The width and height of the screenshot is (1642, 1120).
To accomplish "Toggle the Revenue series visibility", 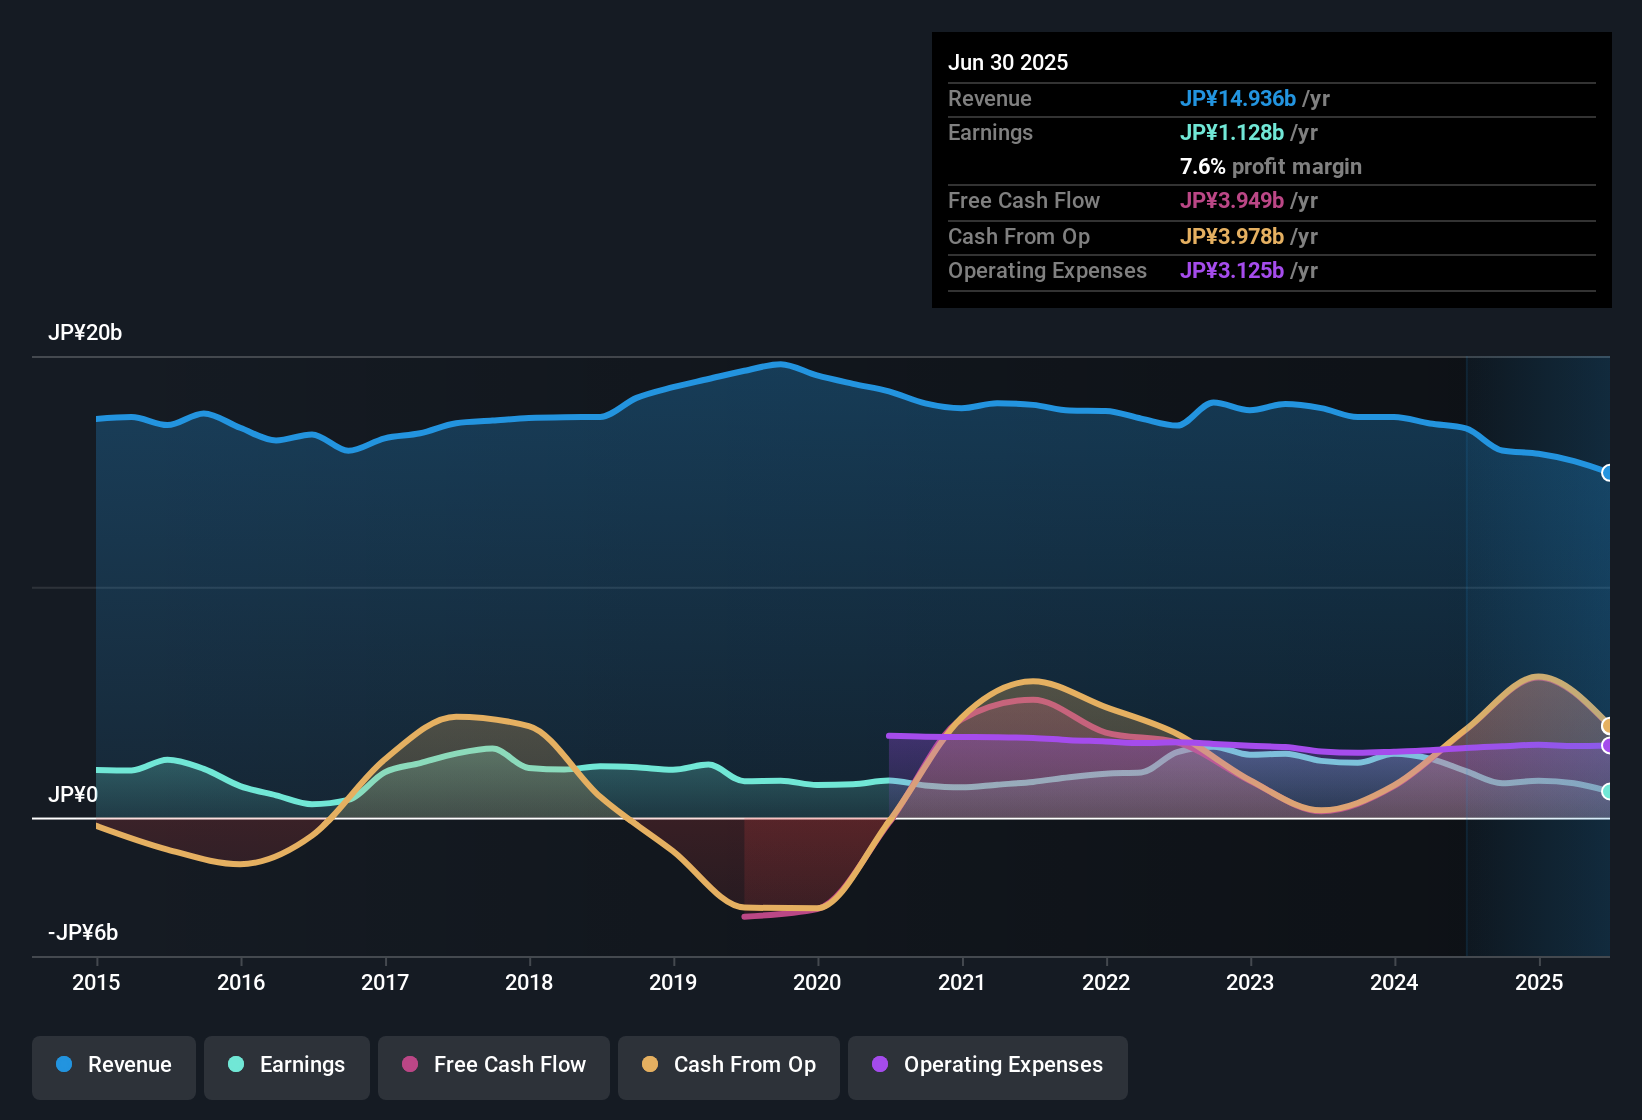I will (x=113, y=1065).
